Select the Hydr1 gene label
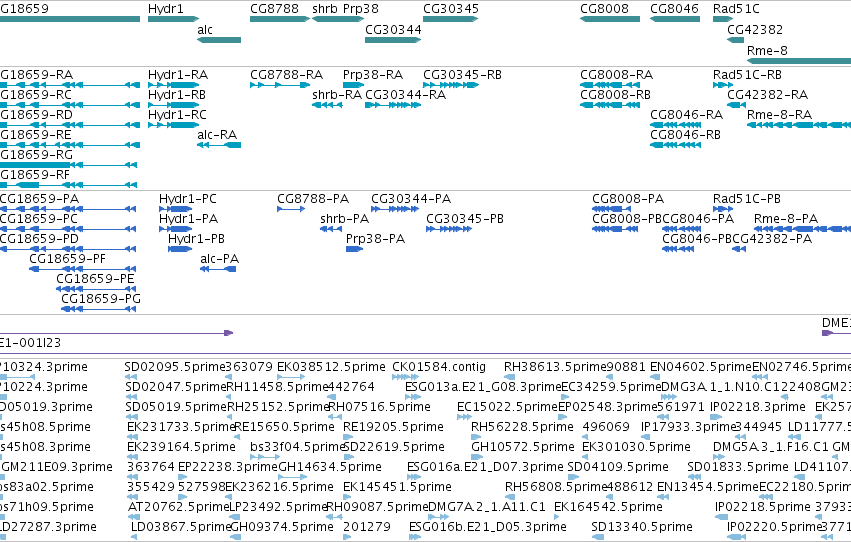The image size is (851, 542). pos(166,9)
